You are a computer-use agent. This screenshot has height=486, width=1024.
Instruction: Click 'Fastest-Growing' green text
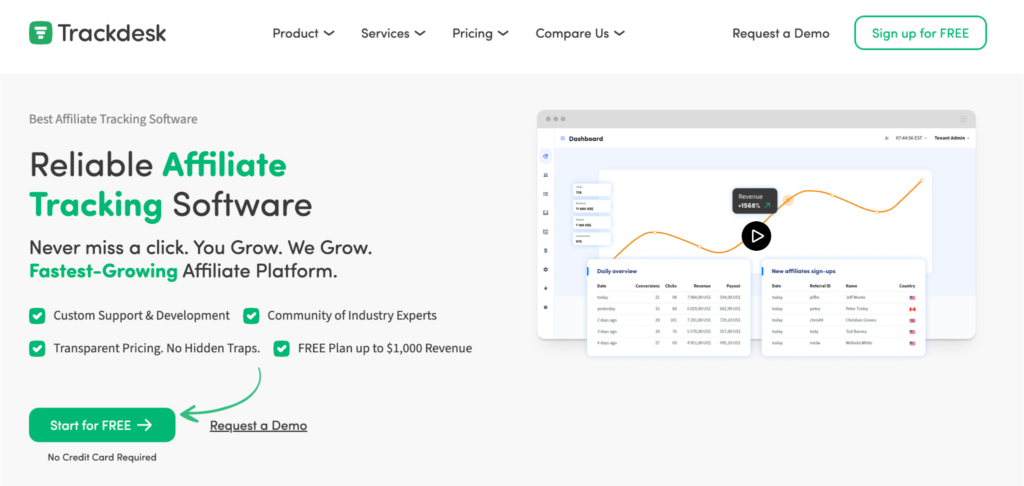pos(103,271)
